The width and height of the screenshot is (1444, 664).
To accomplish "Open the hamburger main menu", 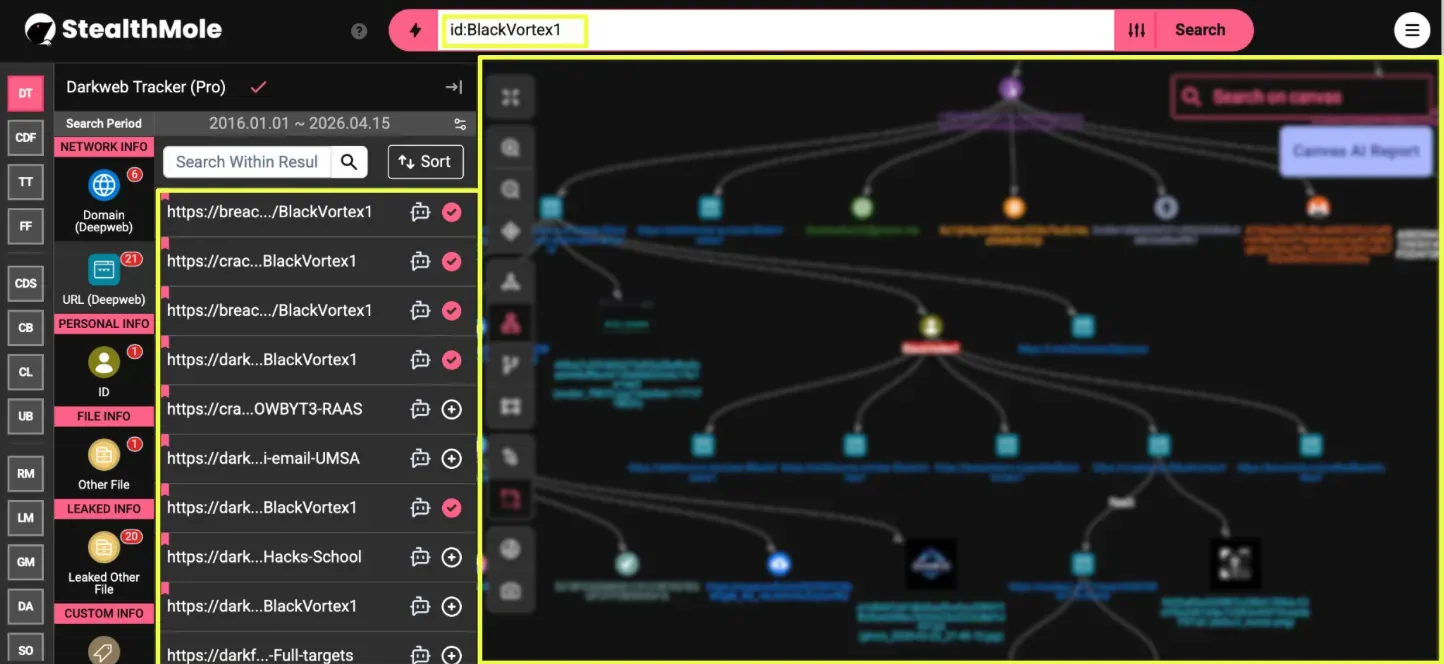I will point(1412,30).
